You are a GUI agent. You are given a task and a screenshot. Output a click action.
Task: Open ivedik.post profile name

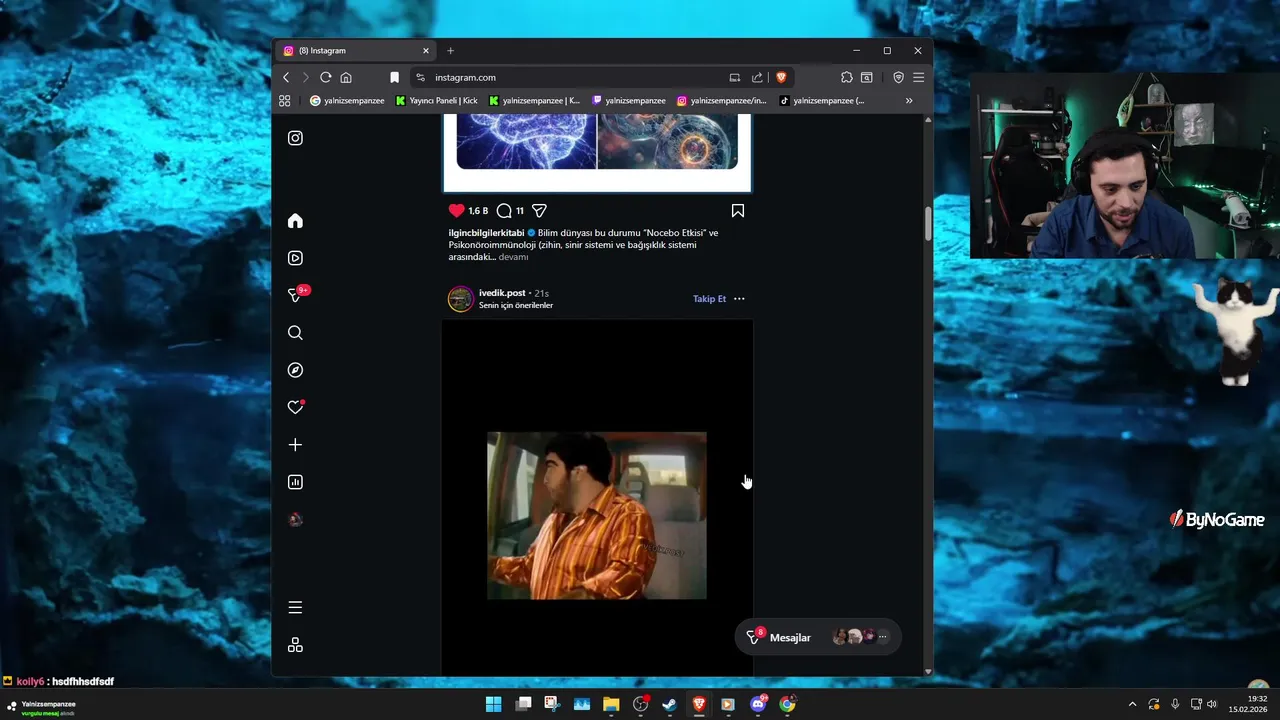pyautogui.click(x=502, y=293)
